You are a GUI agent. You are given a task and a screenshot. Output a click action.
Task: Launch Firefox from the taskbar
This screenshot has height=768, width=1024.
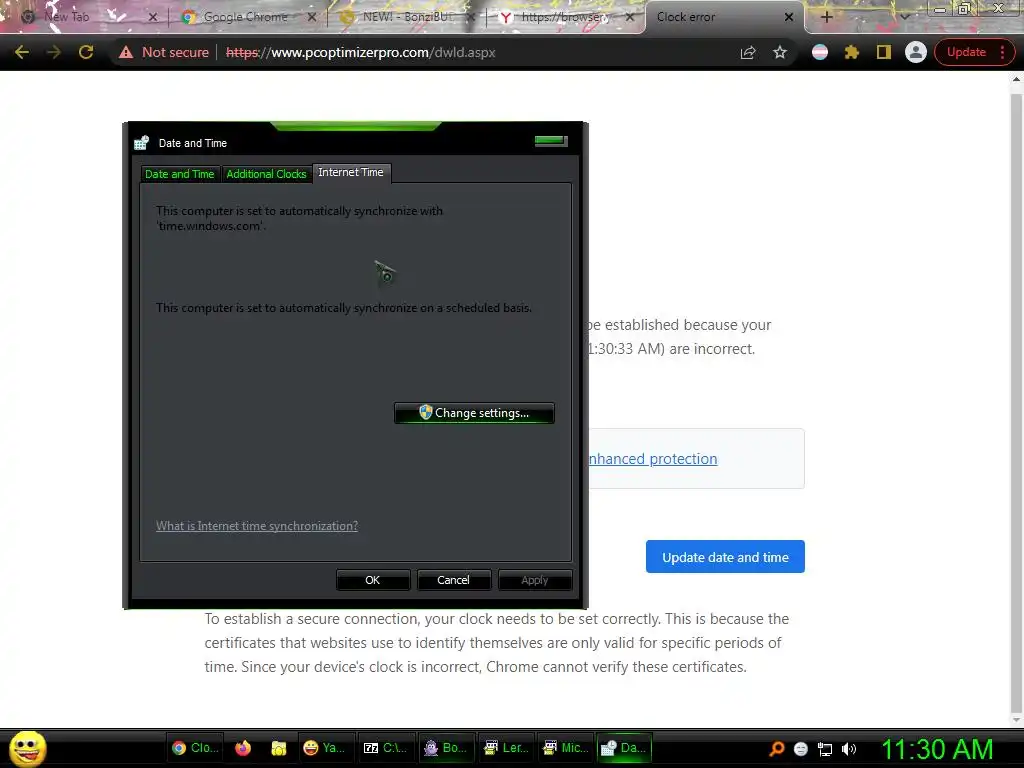243,748
